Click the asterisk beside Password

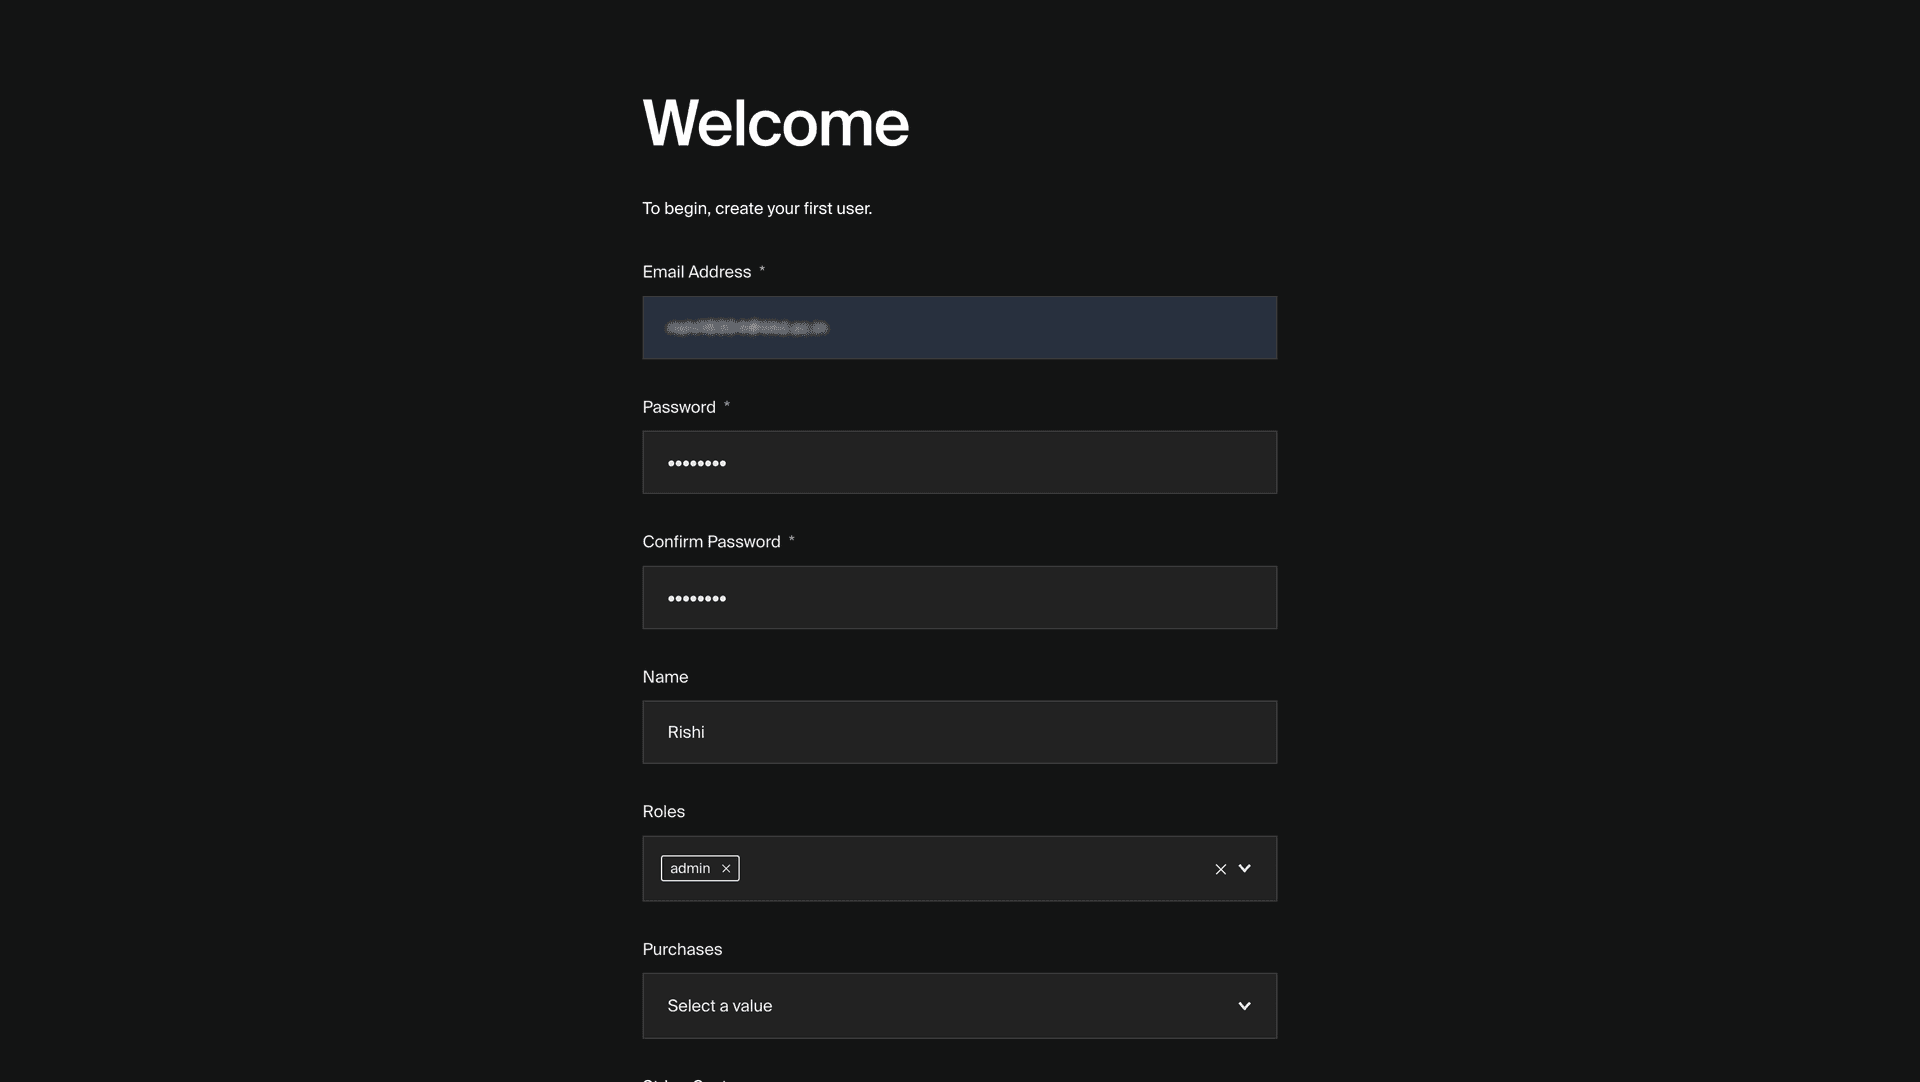727,403
